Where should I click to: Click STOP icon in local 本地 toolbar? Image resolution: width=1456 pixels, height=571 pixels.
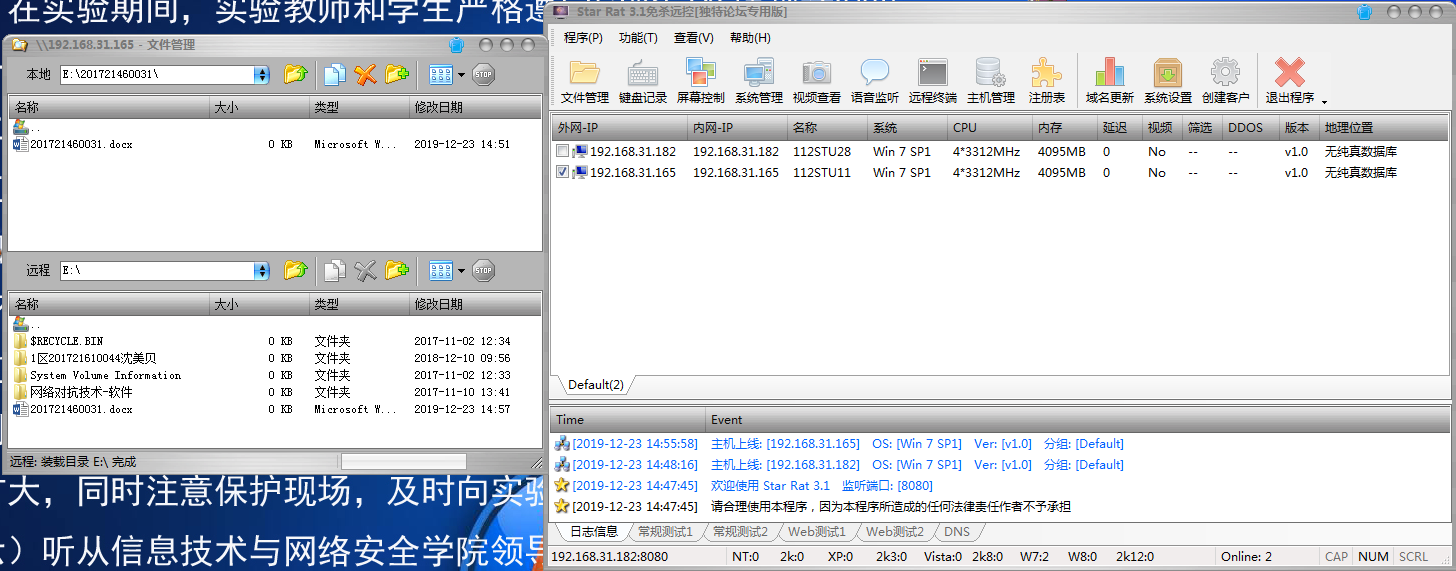pos(483,74)
